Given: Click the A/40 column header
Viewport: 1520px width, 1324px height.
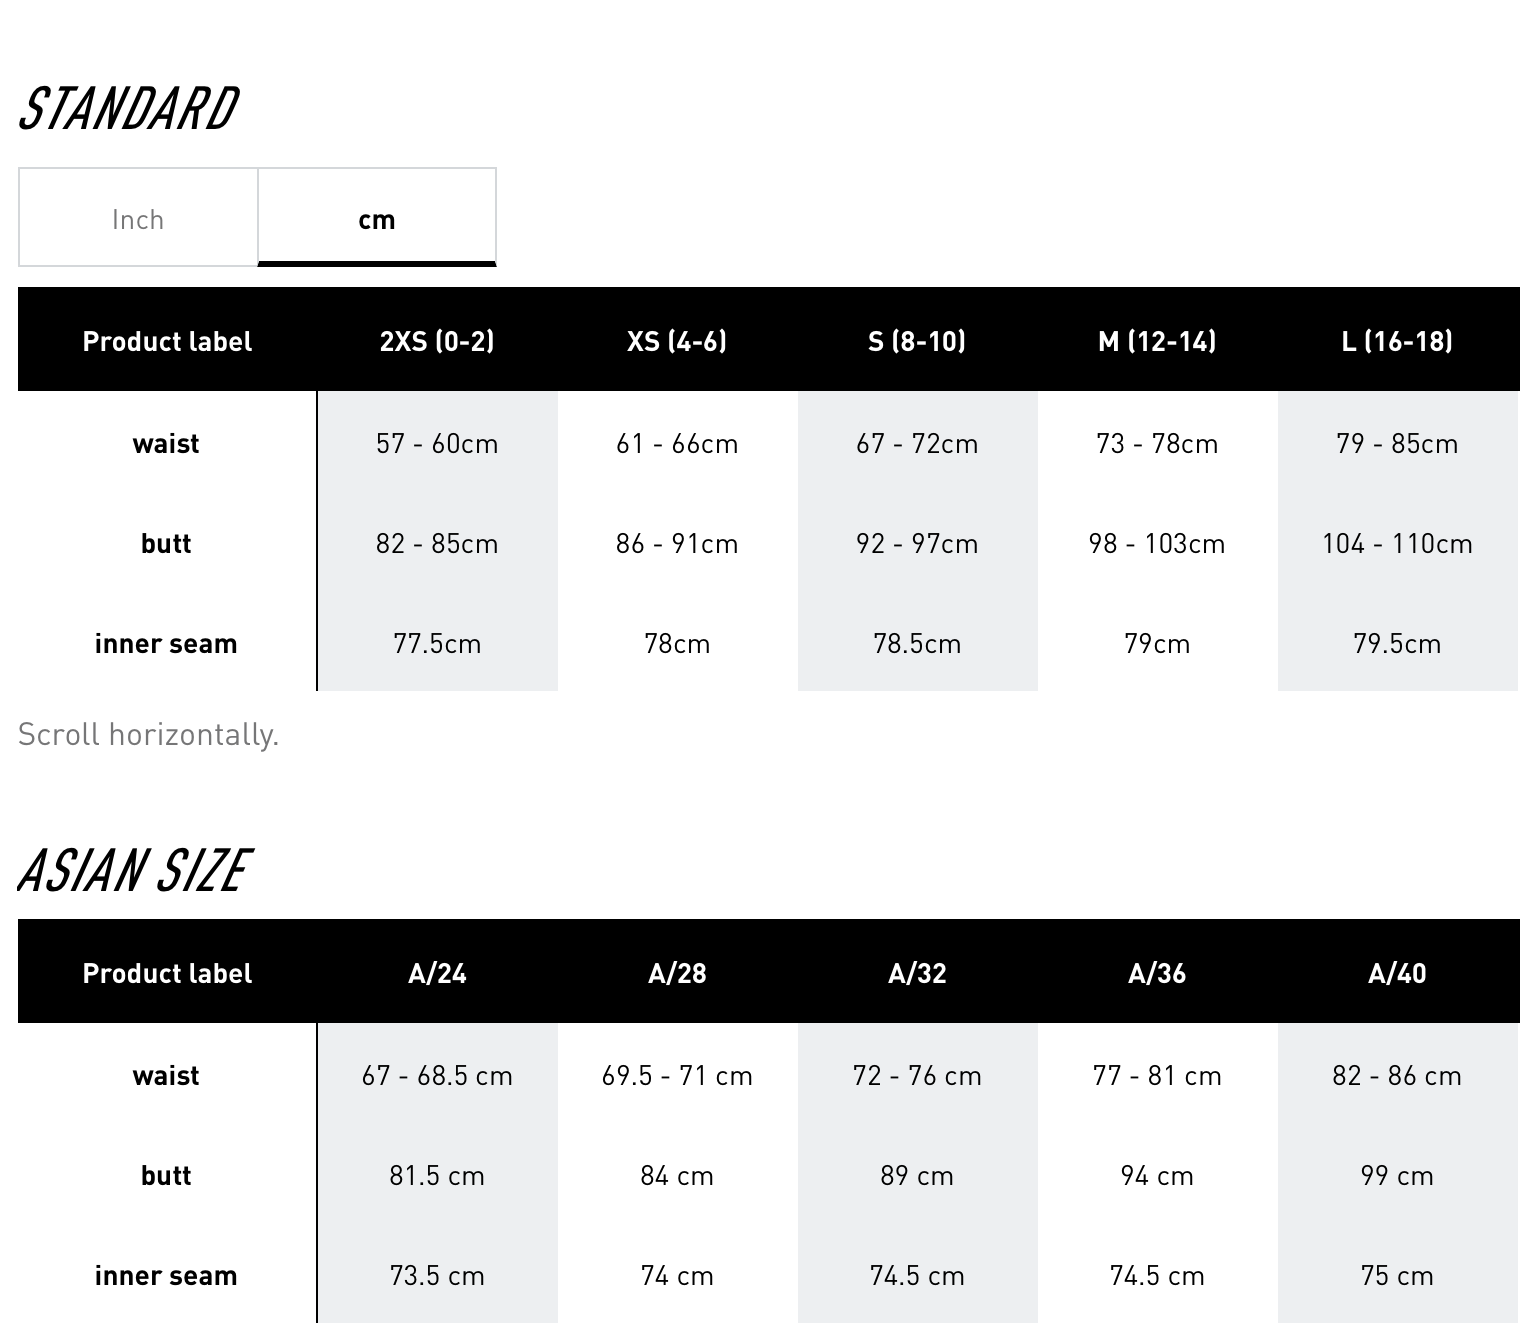Looking at the screenshot, I should pyautogui.click(x=1398, y=973).
